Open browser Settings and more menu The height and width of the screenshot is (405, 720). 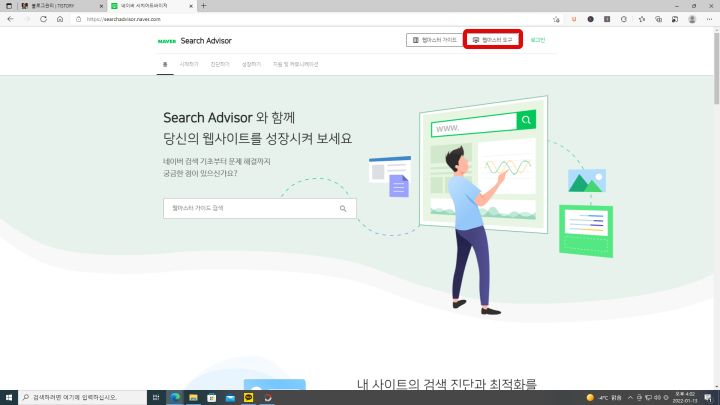[709, 19]
